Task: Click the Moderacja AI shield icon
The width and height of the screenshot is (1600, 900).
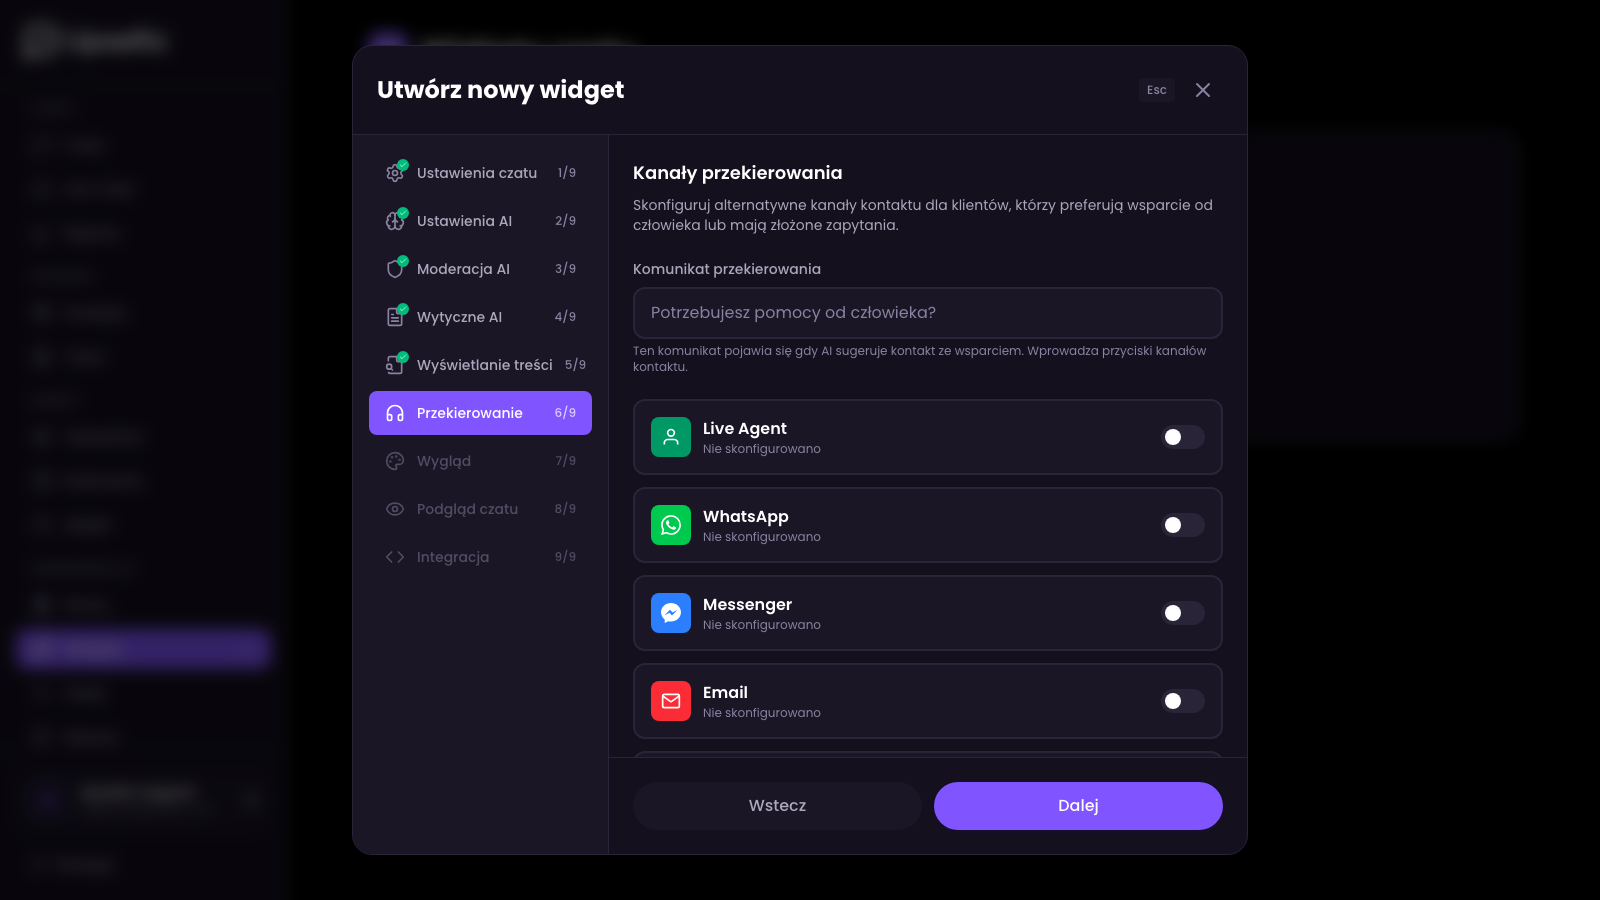Action: (395, 269)
